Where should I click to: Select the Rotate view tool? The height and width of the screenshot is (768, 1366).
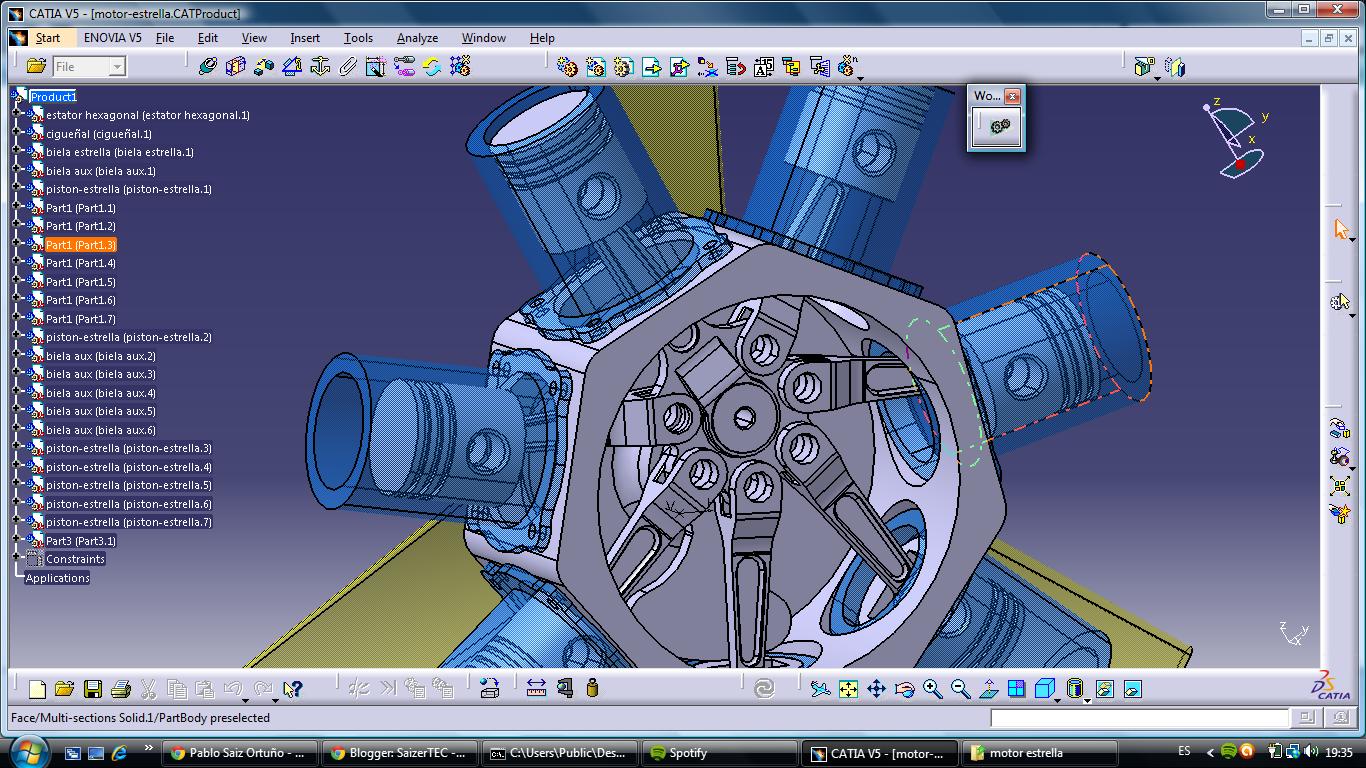[x=904, y=688]
